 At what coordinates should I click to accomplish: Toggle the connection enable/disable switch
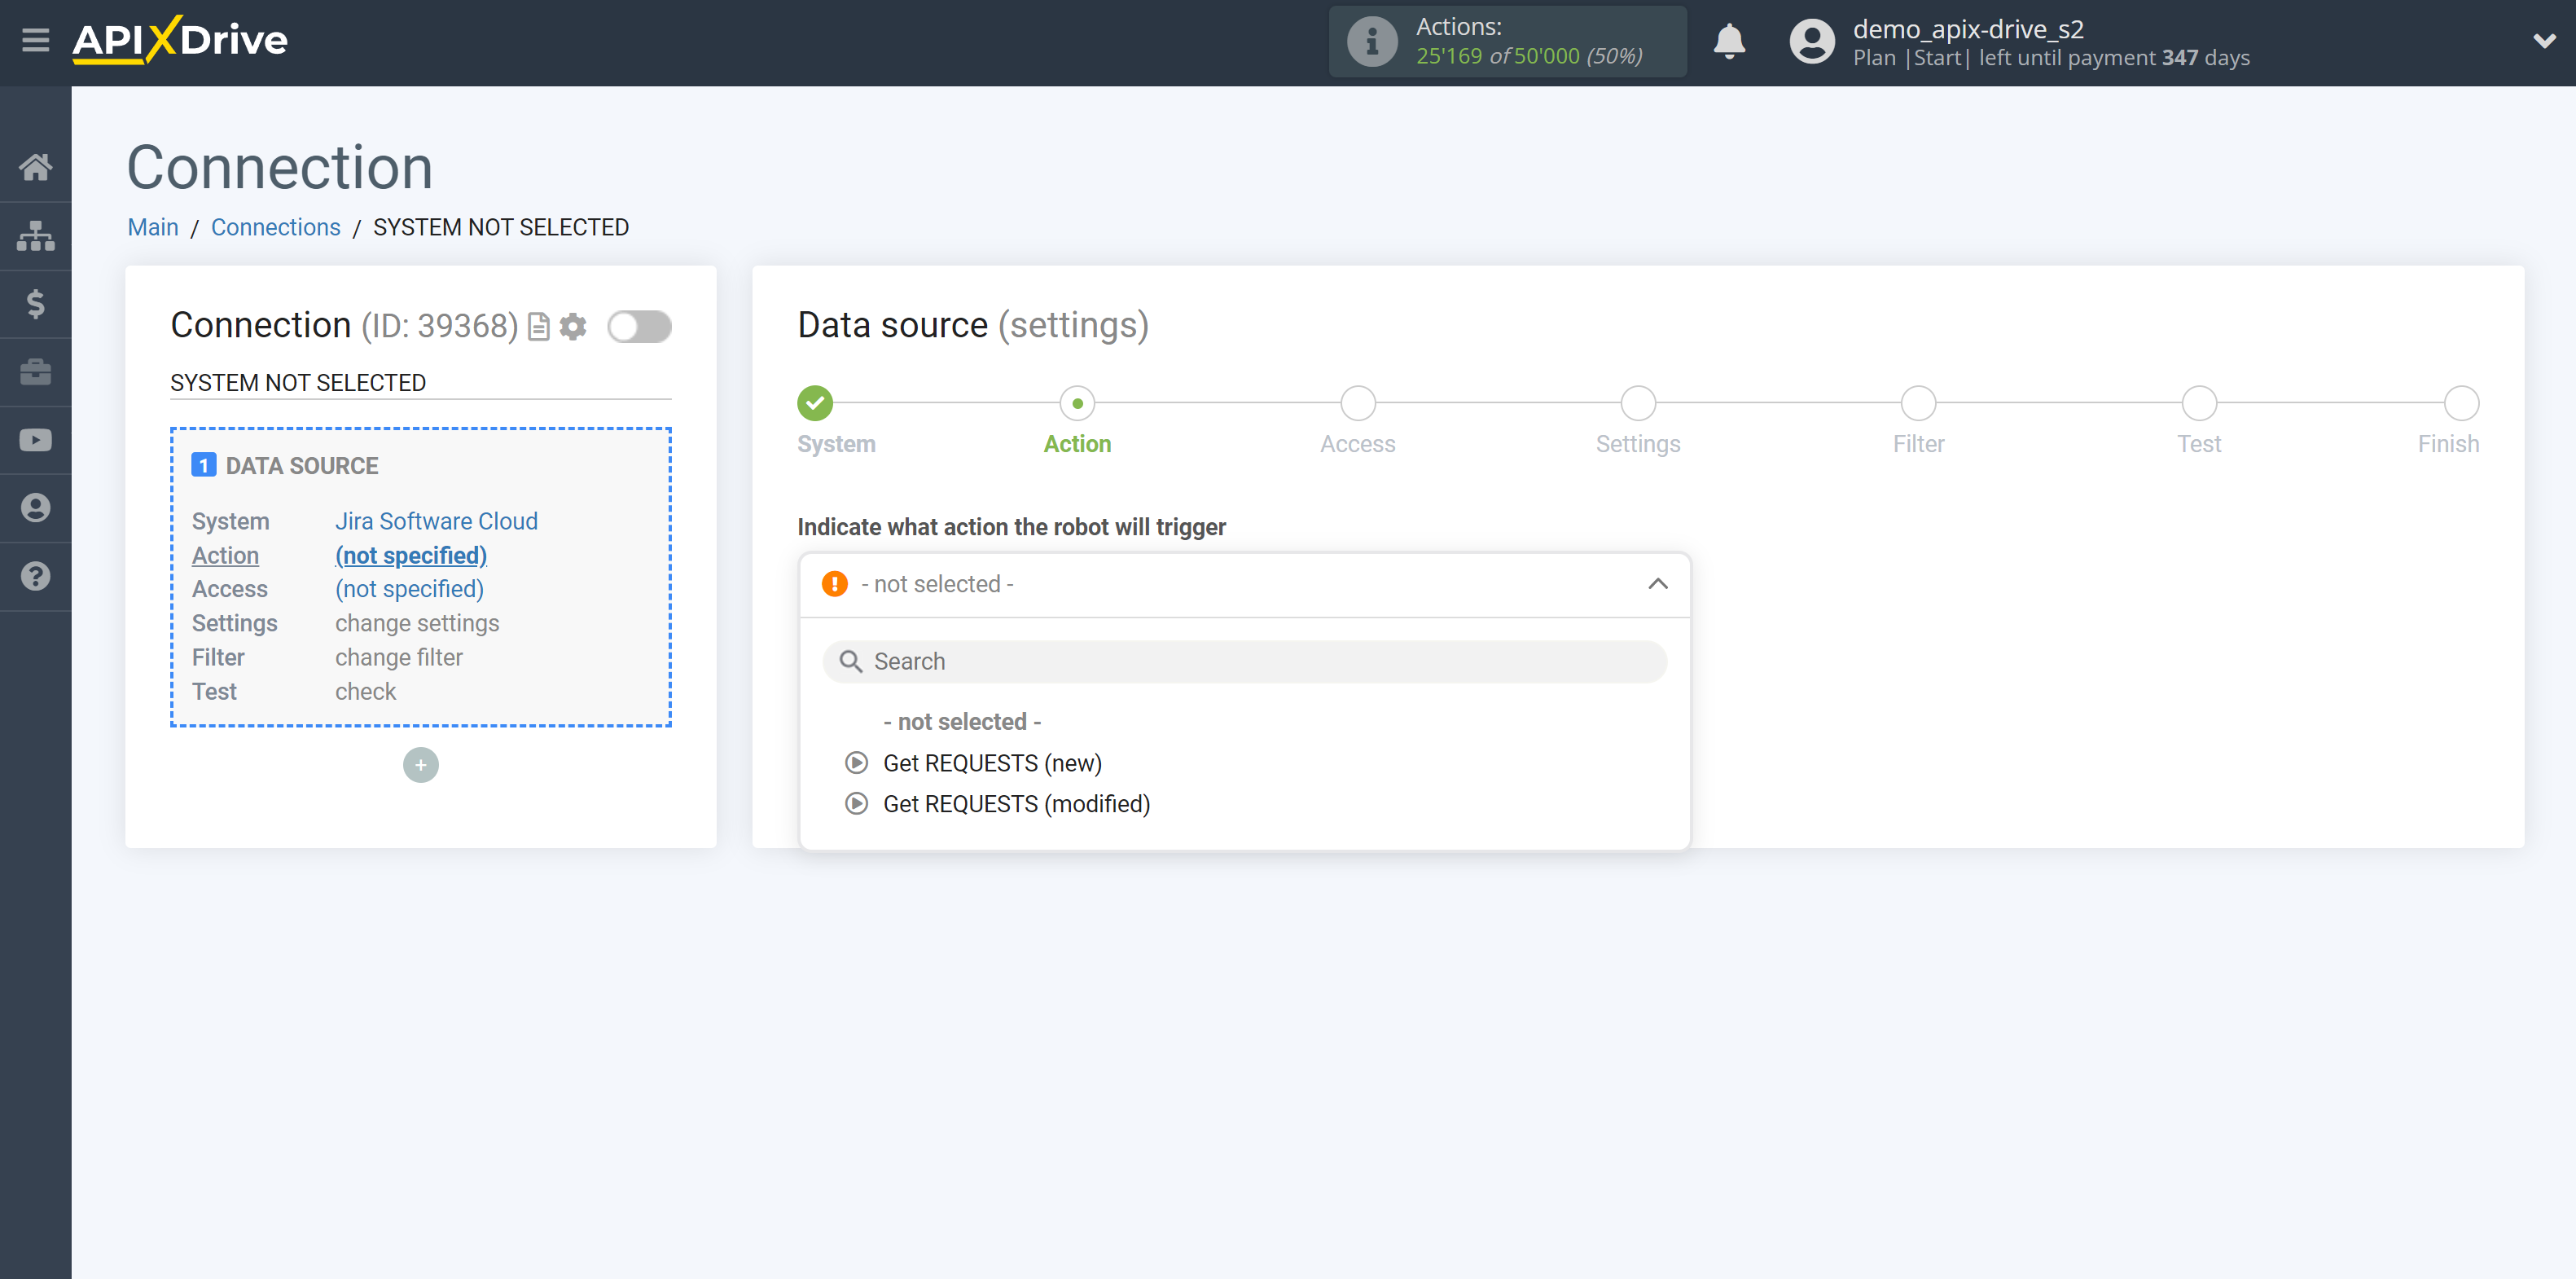[639, 326]
